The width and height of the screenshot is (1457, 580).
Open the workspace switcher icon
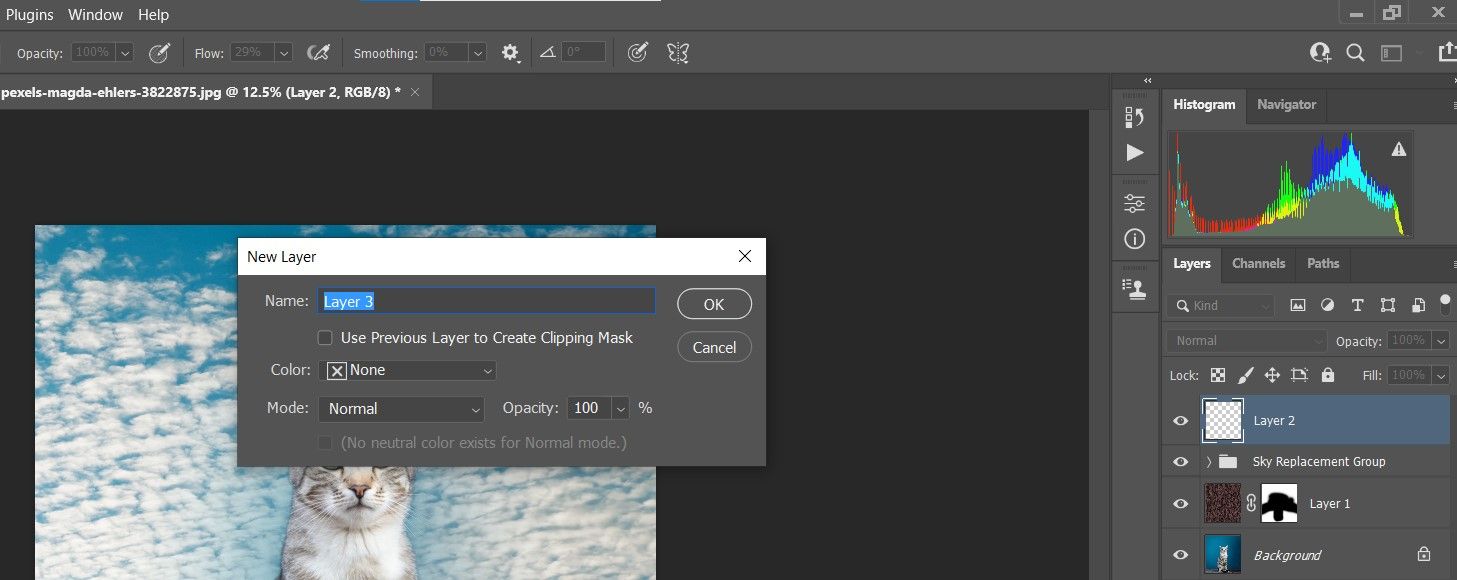click(x=1391, y=53)
